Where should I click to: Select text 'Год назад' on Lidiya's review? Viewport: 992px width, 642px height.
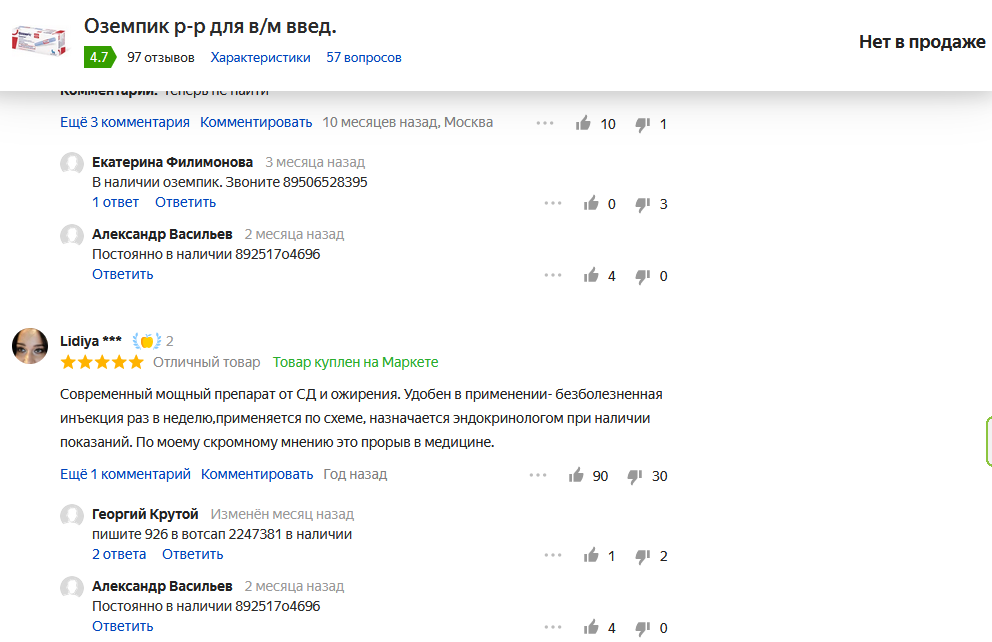[x=355, y=474]
